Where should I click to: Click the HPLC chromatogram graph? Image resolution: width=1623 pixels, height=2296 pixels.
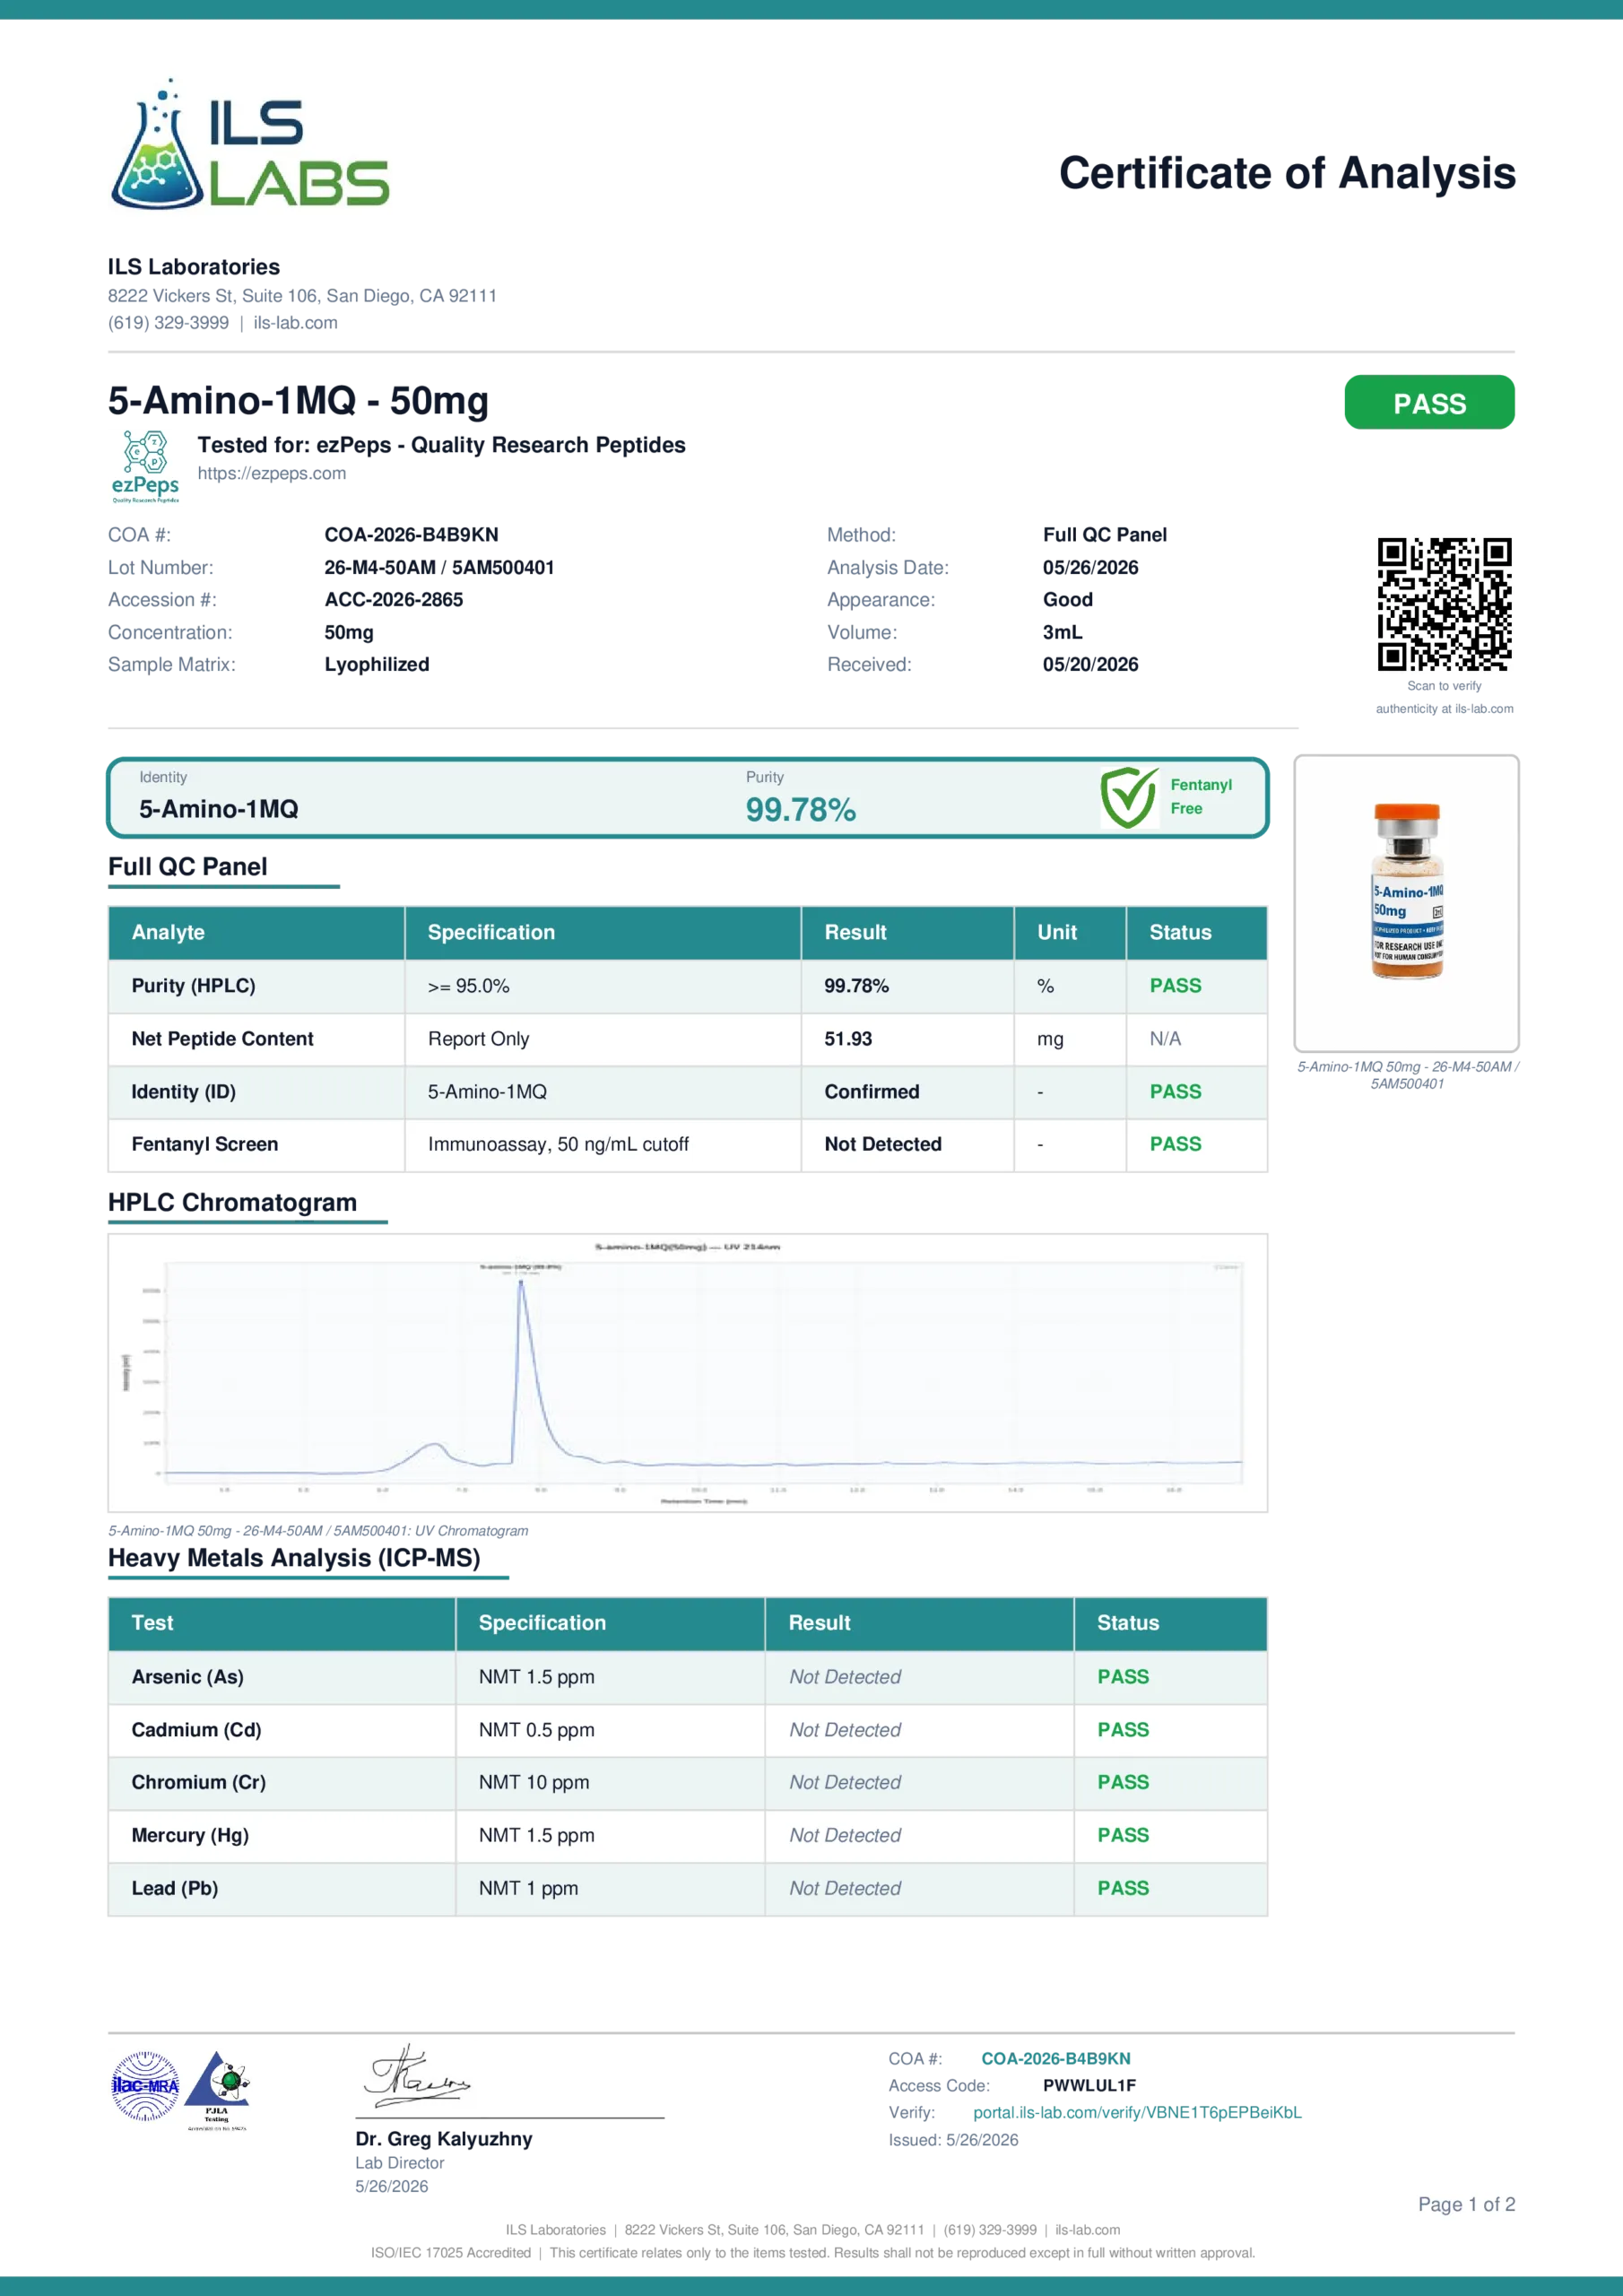pyautogui.click(x=688, y=1372)
